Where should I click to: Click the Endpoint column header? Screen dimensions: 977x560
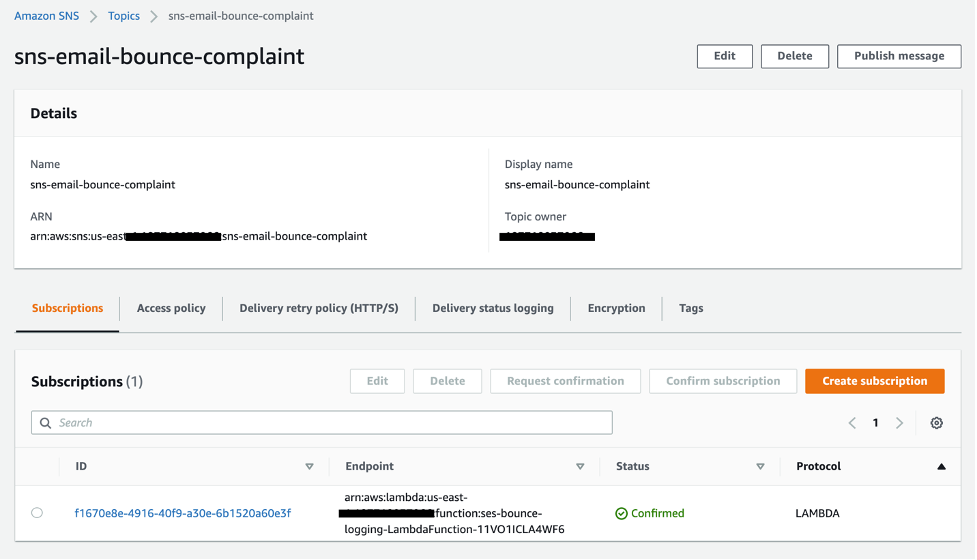(x=369, y=467)
